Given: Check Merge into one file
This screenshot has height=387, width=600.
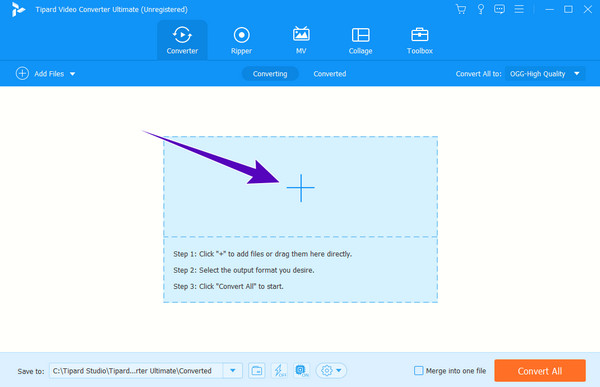Looking at the screenshot, I should tap(419, 371).
